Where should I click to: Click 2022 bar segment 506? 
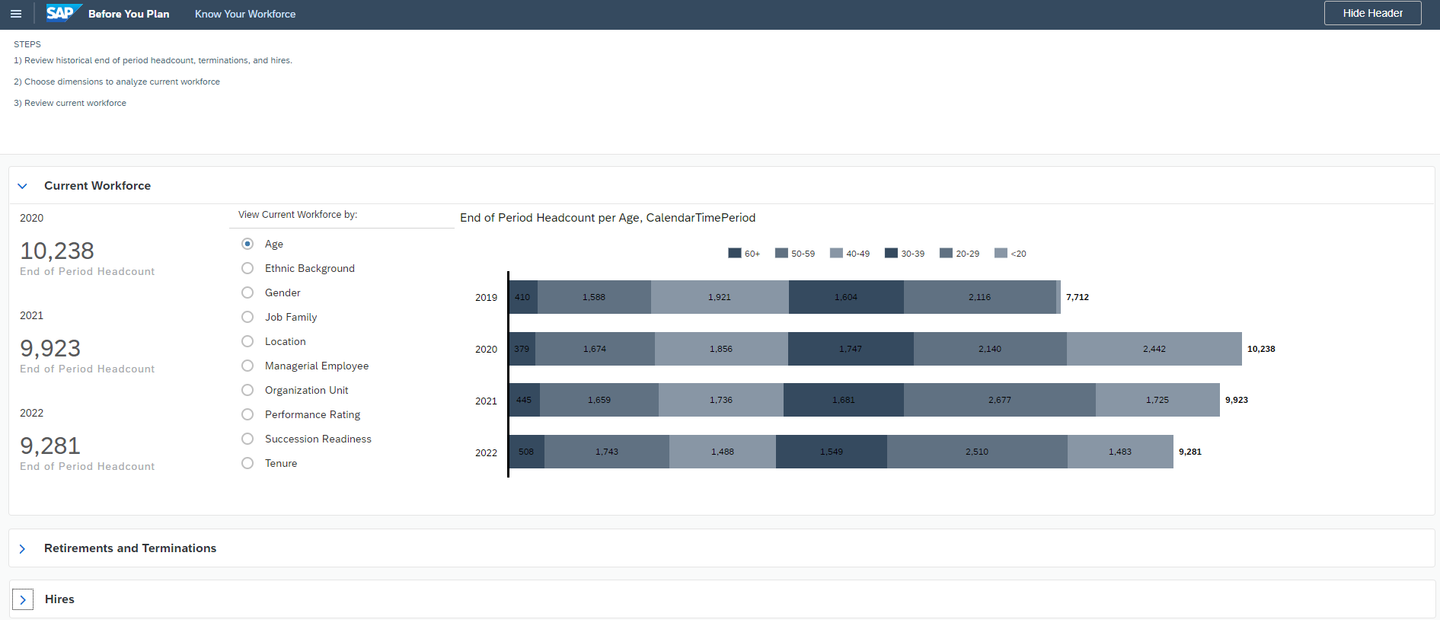click(527, 452)
